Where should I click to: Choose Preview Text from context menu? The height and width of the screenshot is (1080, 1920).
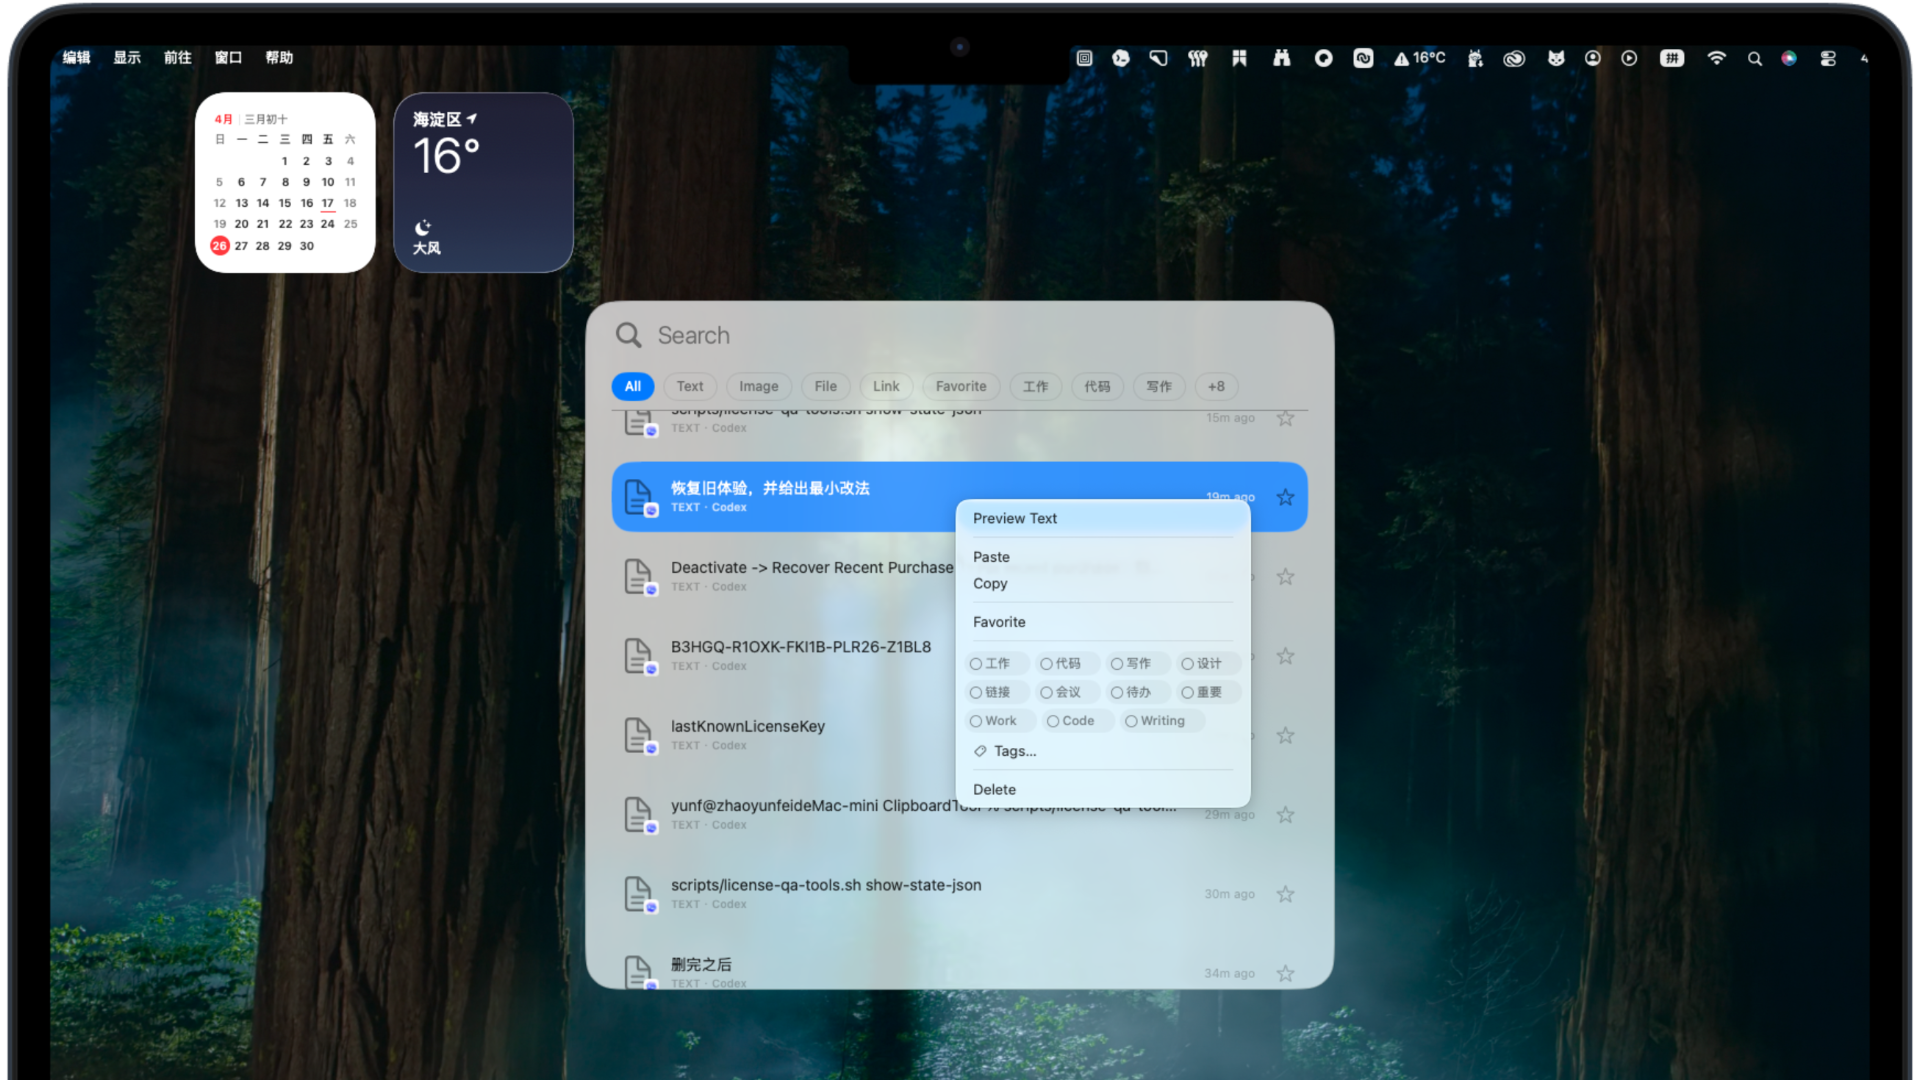click(1014, 518)
